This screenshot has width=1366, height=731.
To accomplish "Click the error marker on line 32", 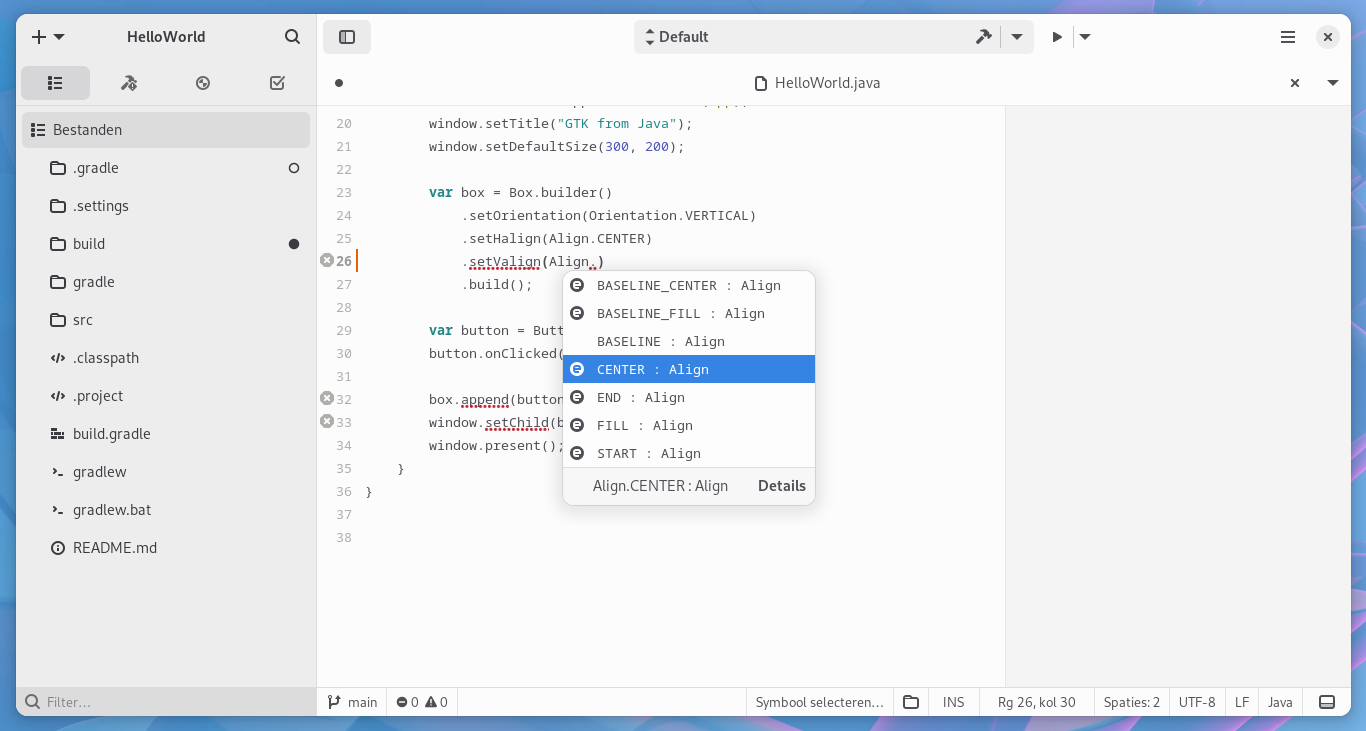I will [327, 397].
